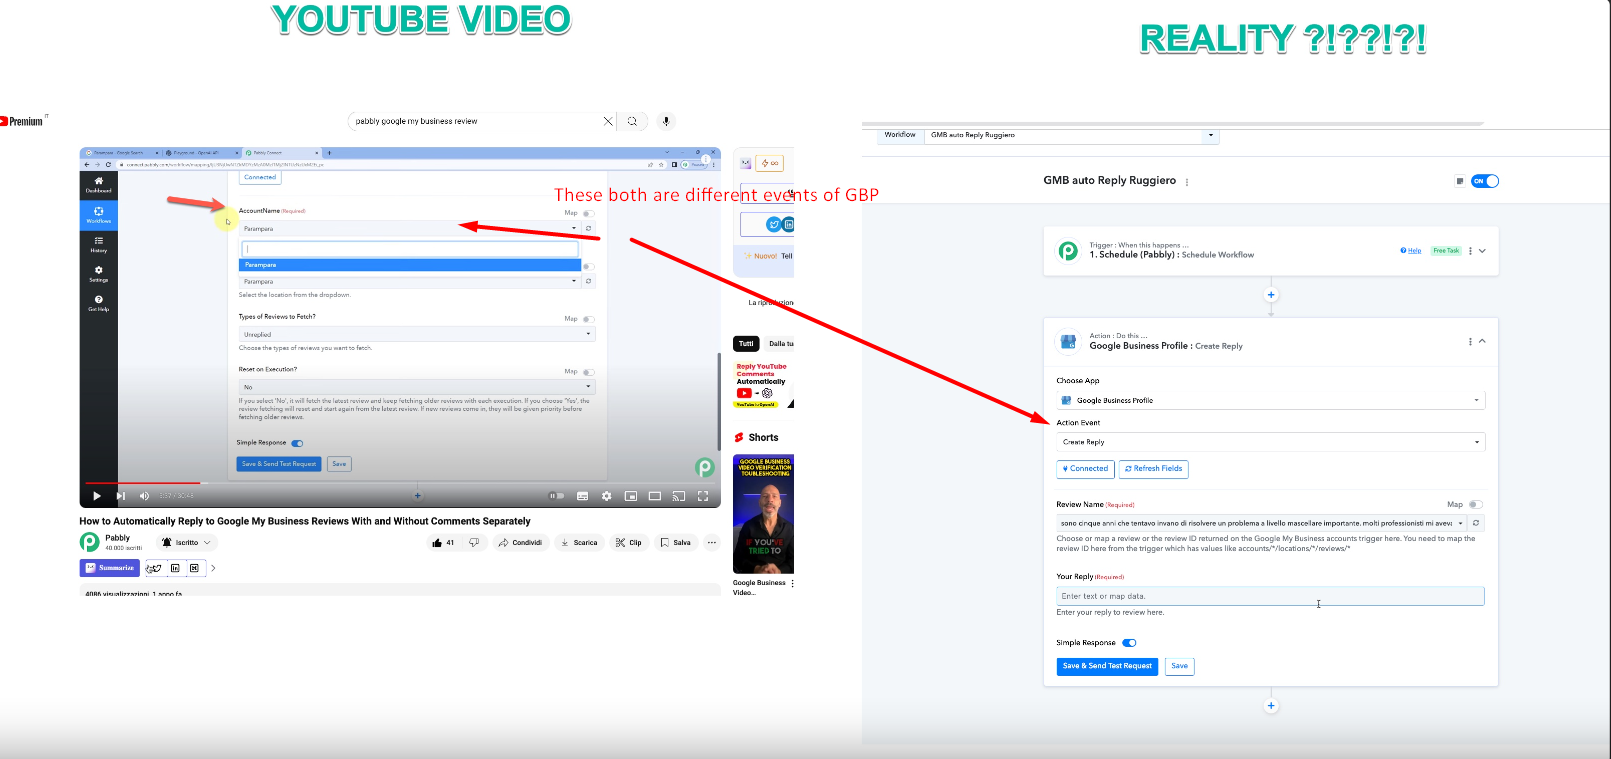Image resolution: width=1611 pixels, height=759 pixels.
Task: Expand the Schedule trigger step
Action: tap(1482, 251)
